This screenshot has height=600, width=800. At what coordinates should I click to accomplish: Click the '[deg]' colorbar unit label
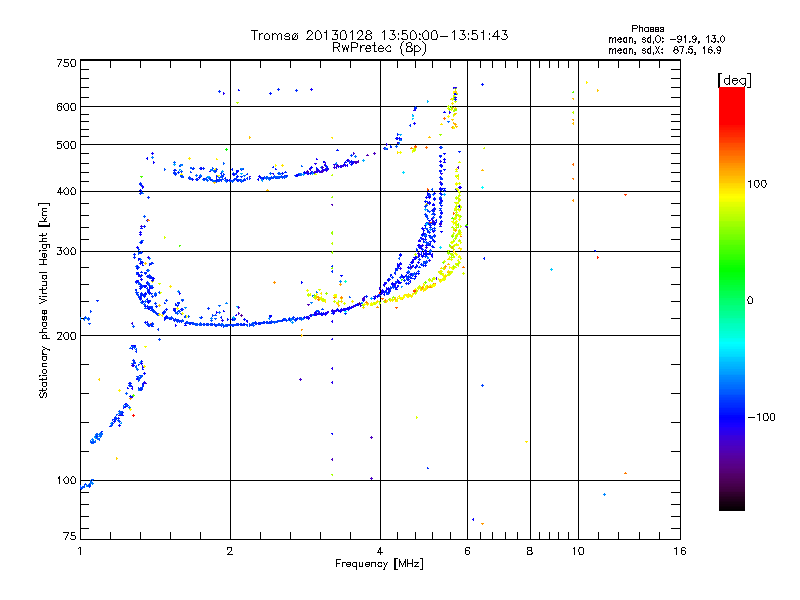(x=734, y=80)
